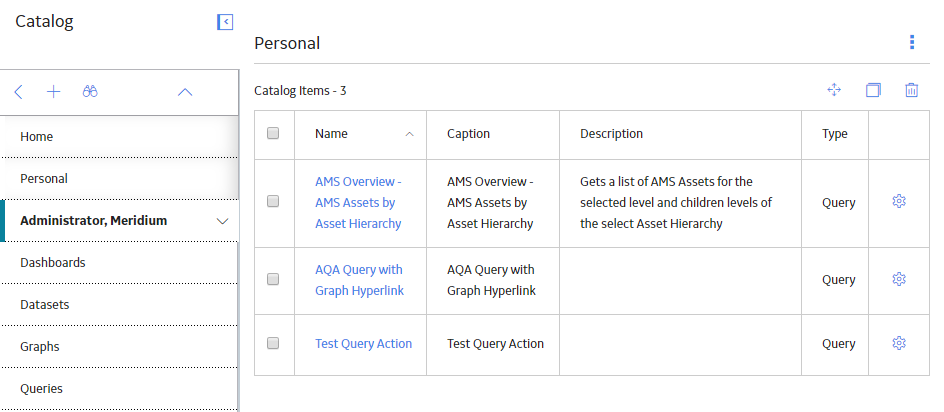Click the trash delete icon
The width and height of the screenshot is (944, 412).
(911, 90)
